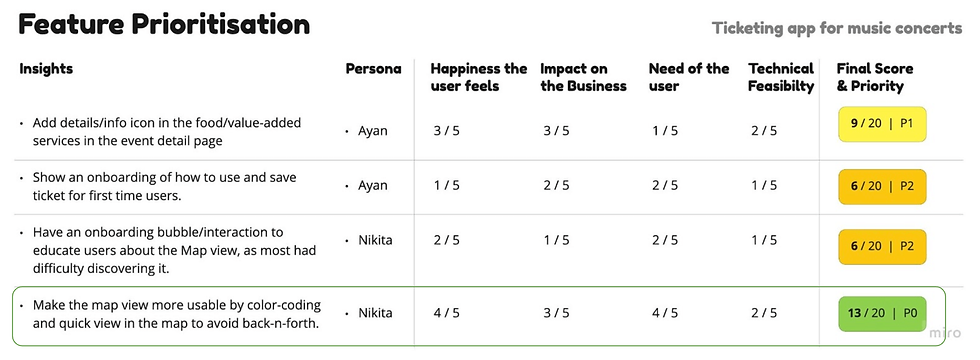Select the Technical Feasibilty column header

(781, 77)
